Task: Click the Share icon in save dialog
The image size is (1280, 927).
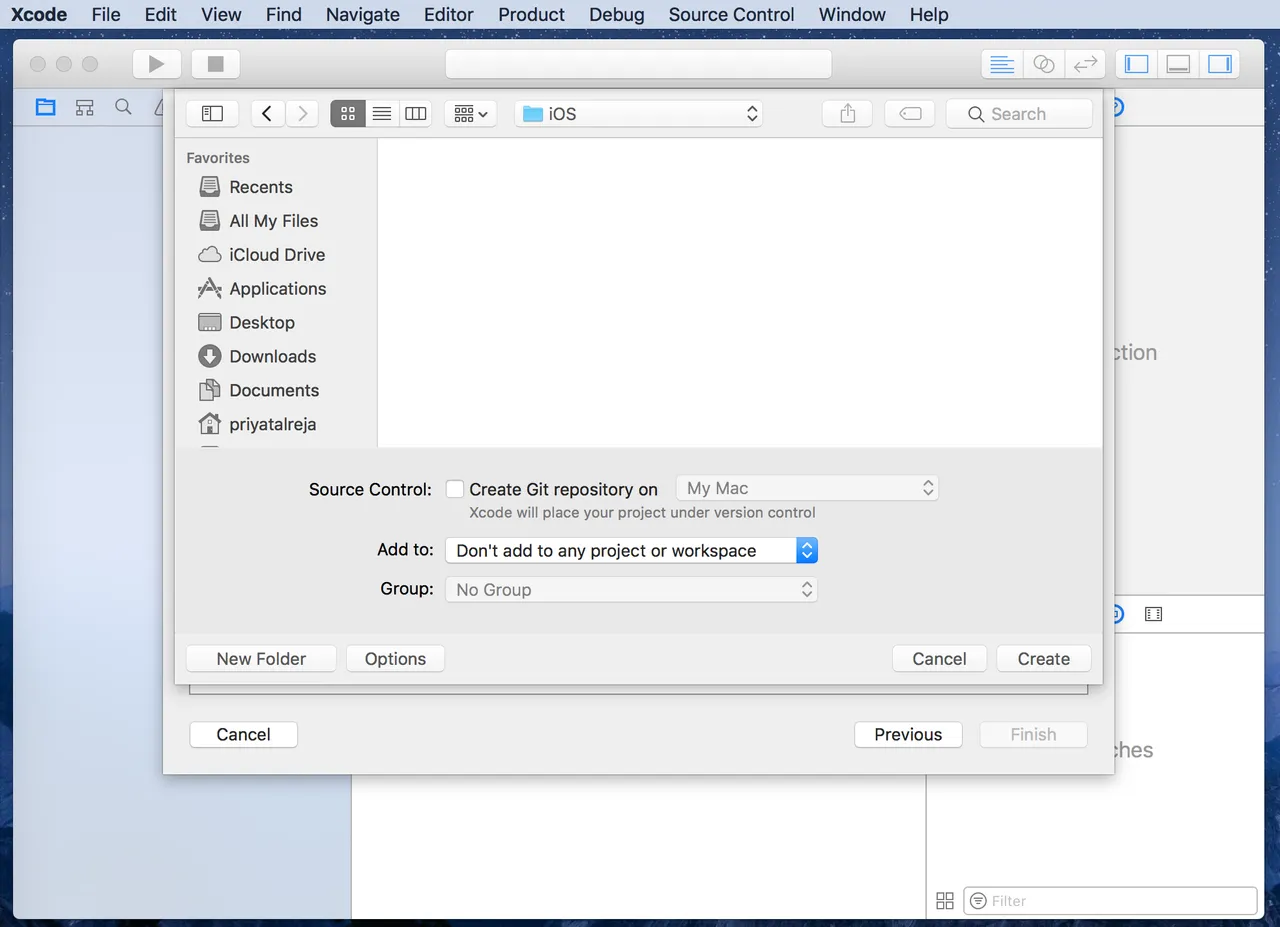Action: click(x=848, y=114)
